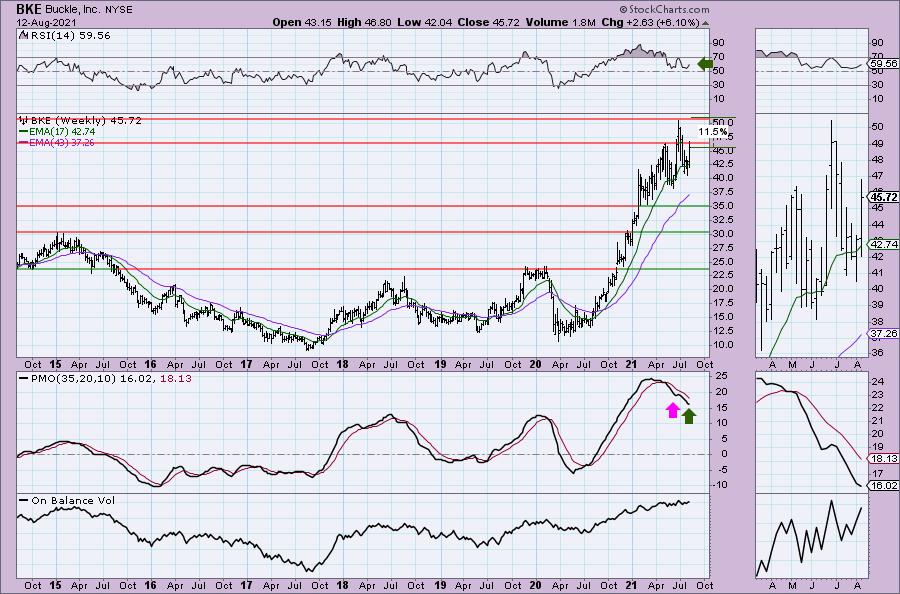Click the BKE ticker symbol in the header
Screen dimensions: 900x594
(28, 9)
